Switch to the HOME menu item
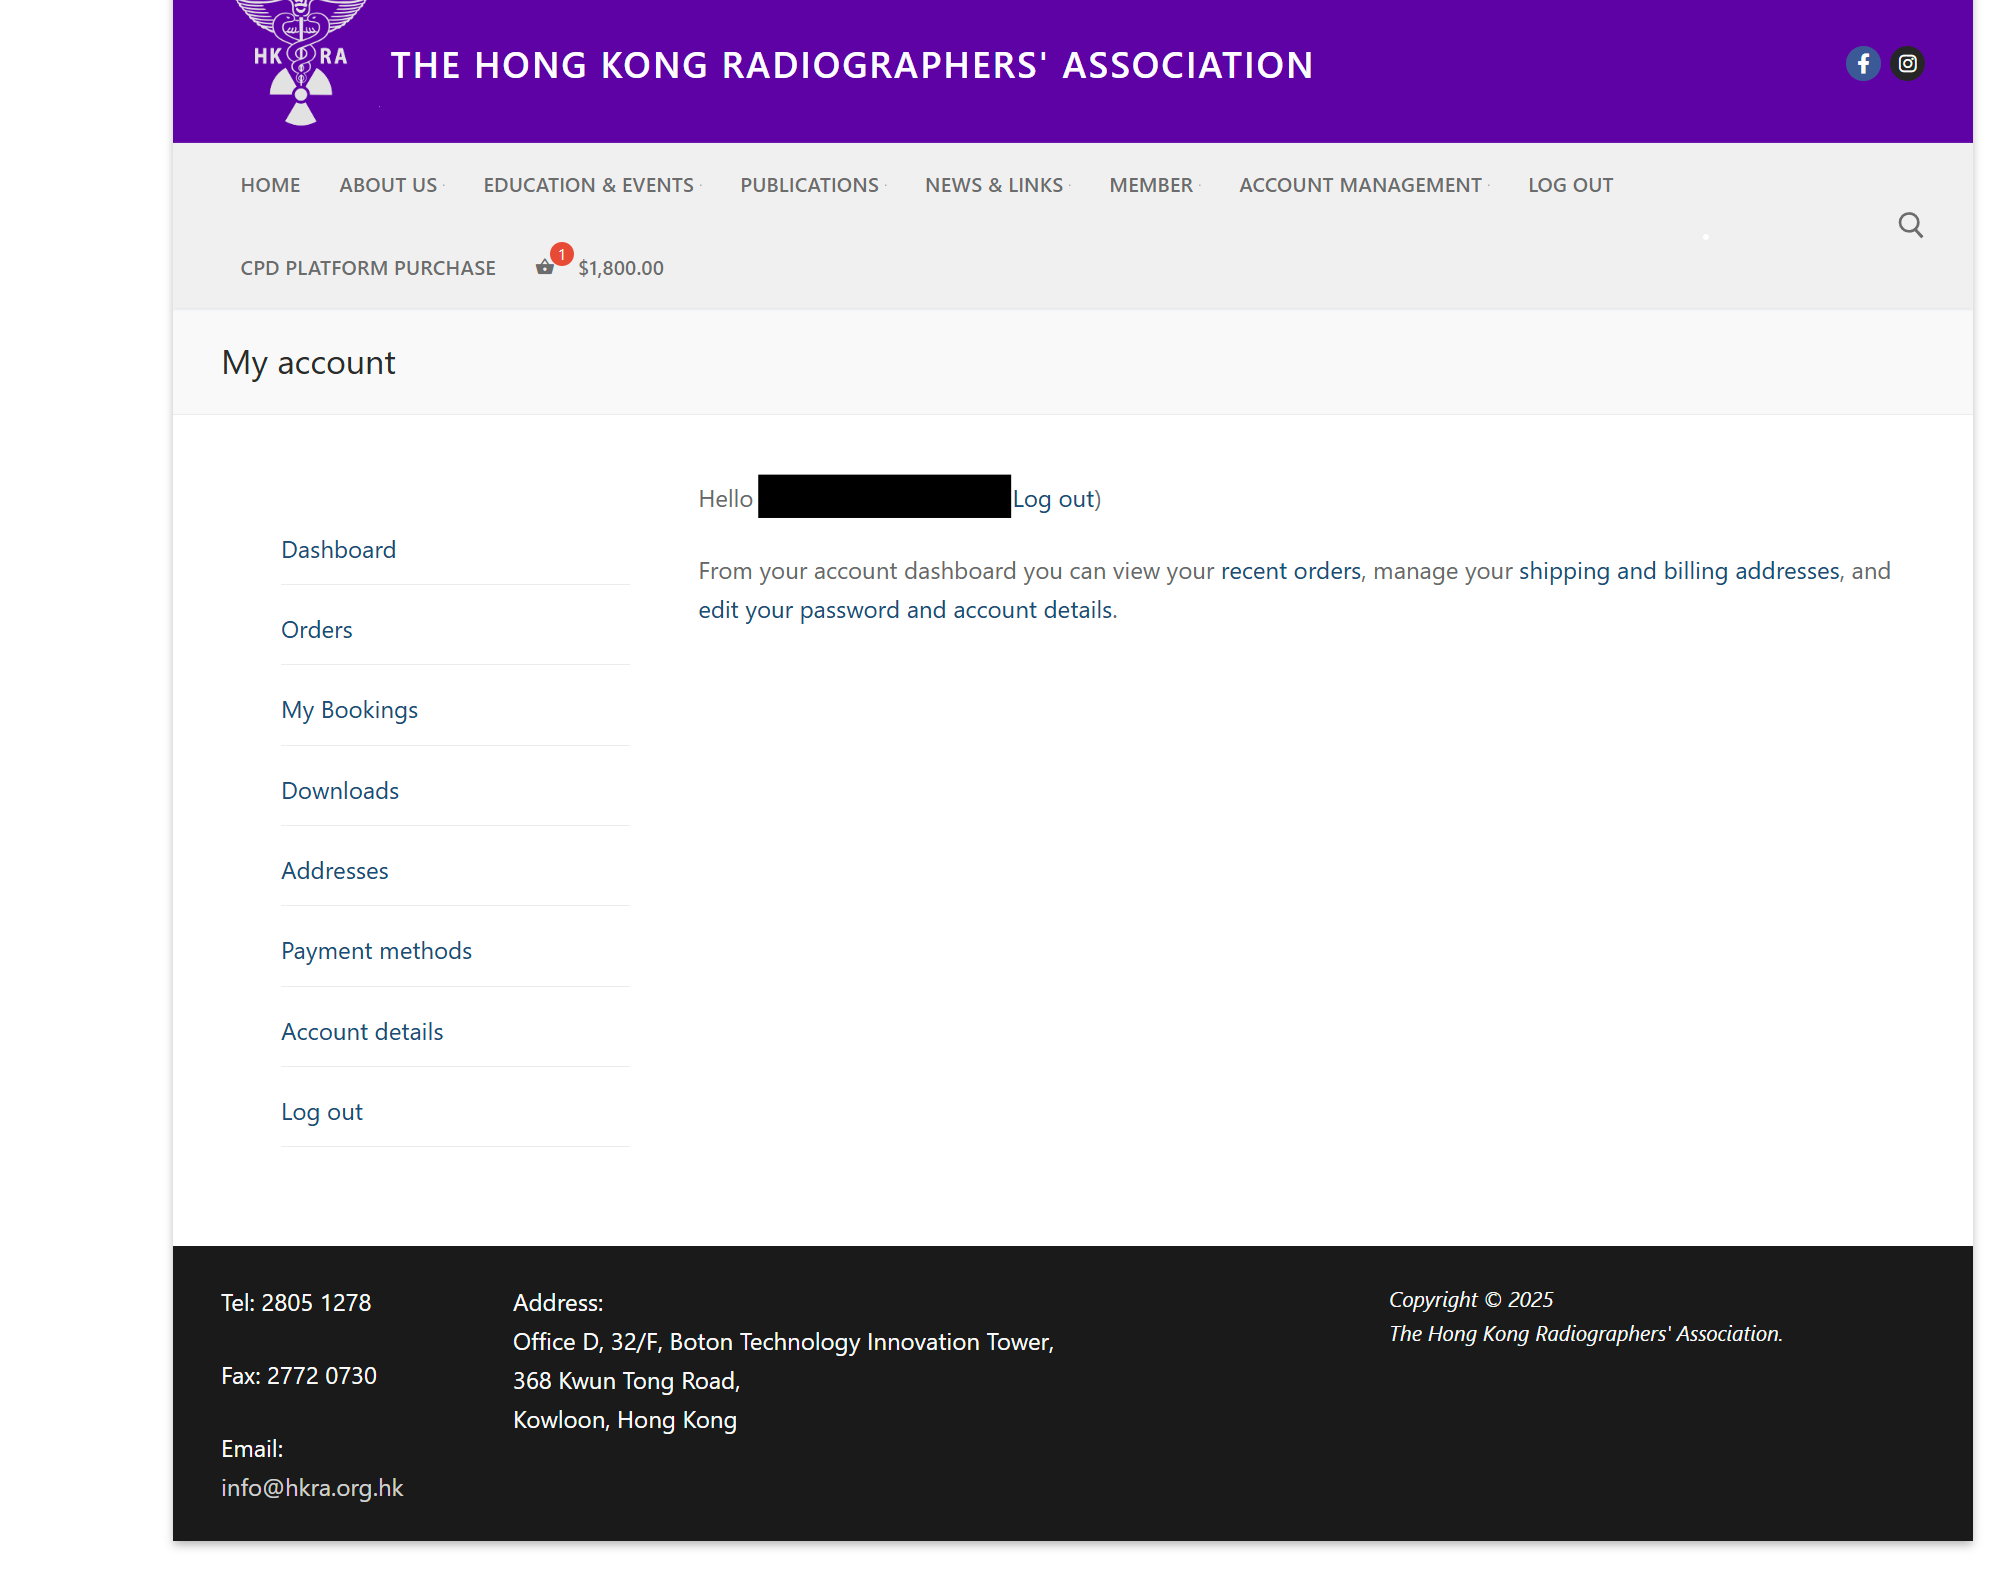 270,184
